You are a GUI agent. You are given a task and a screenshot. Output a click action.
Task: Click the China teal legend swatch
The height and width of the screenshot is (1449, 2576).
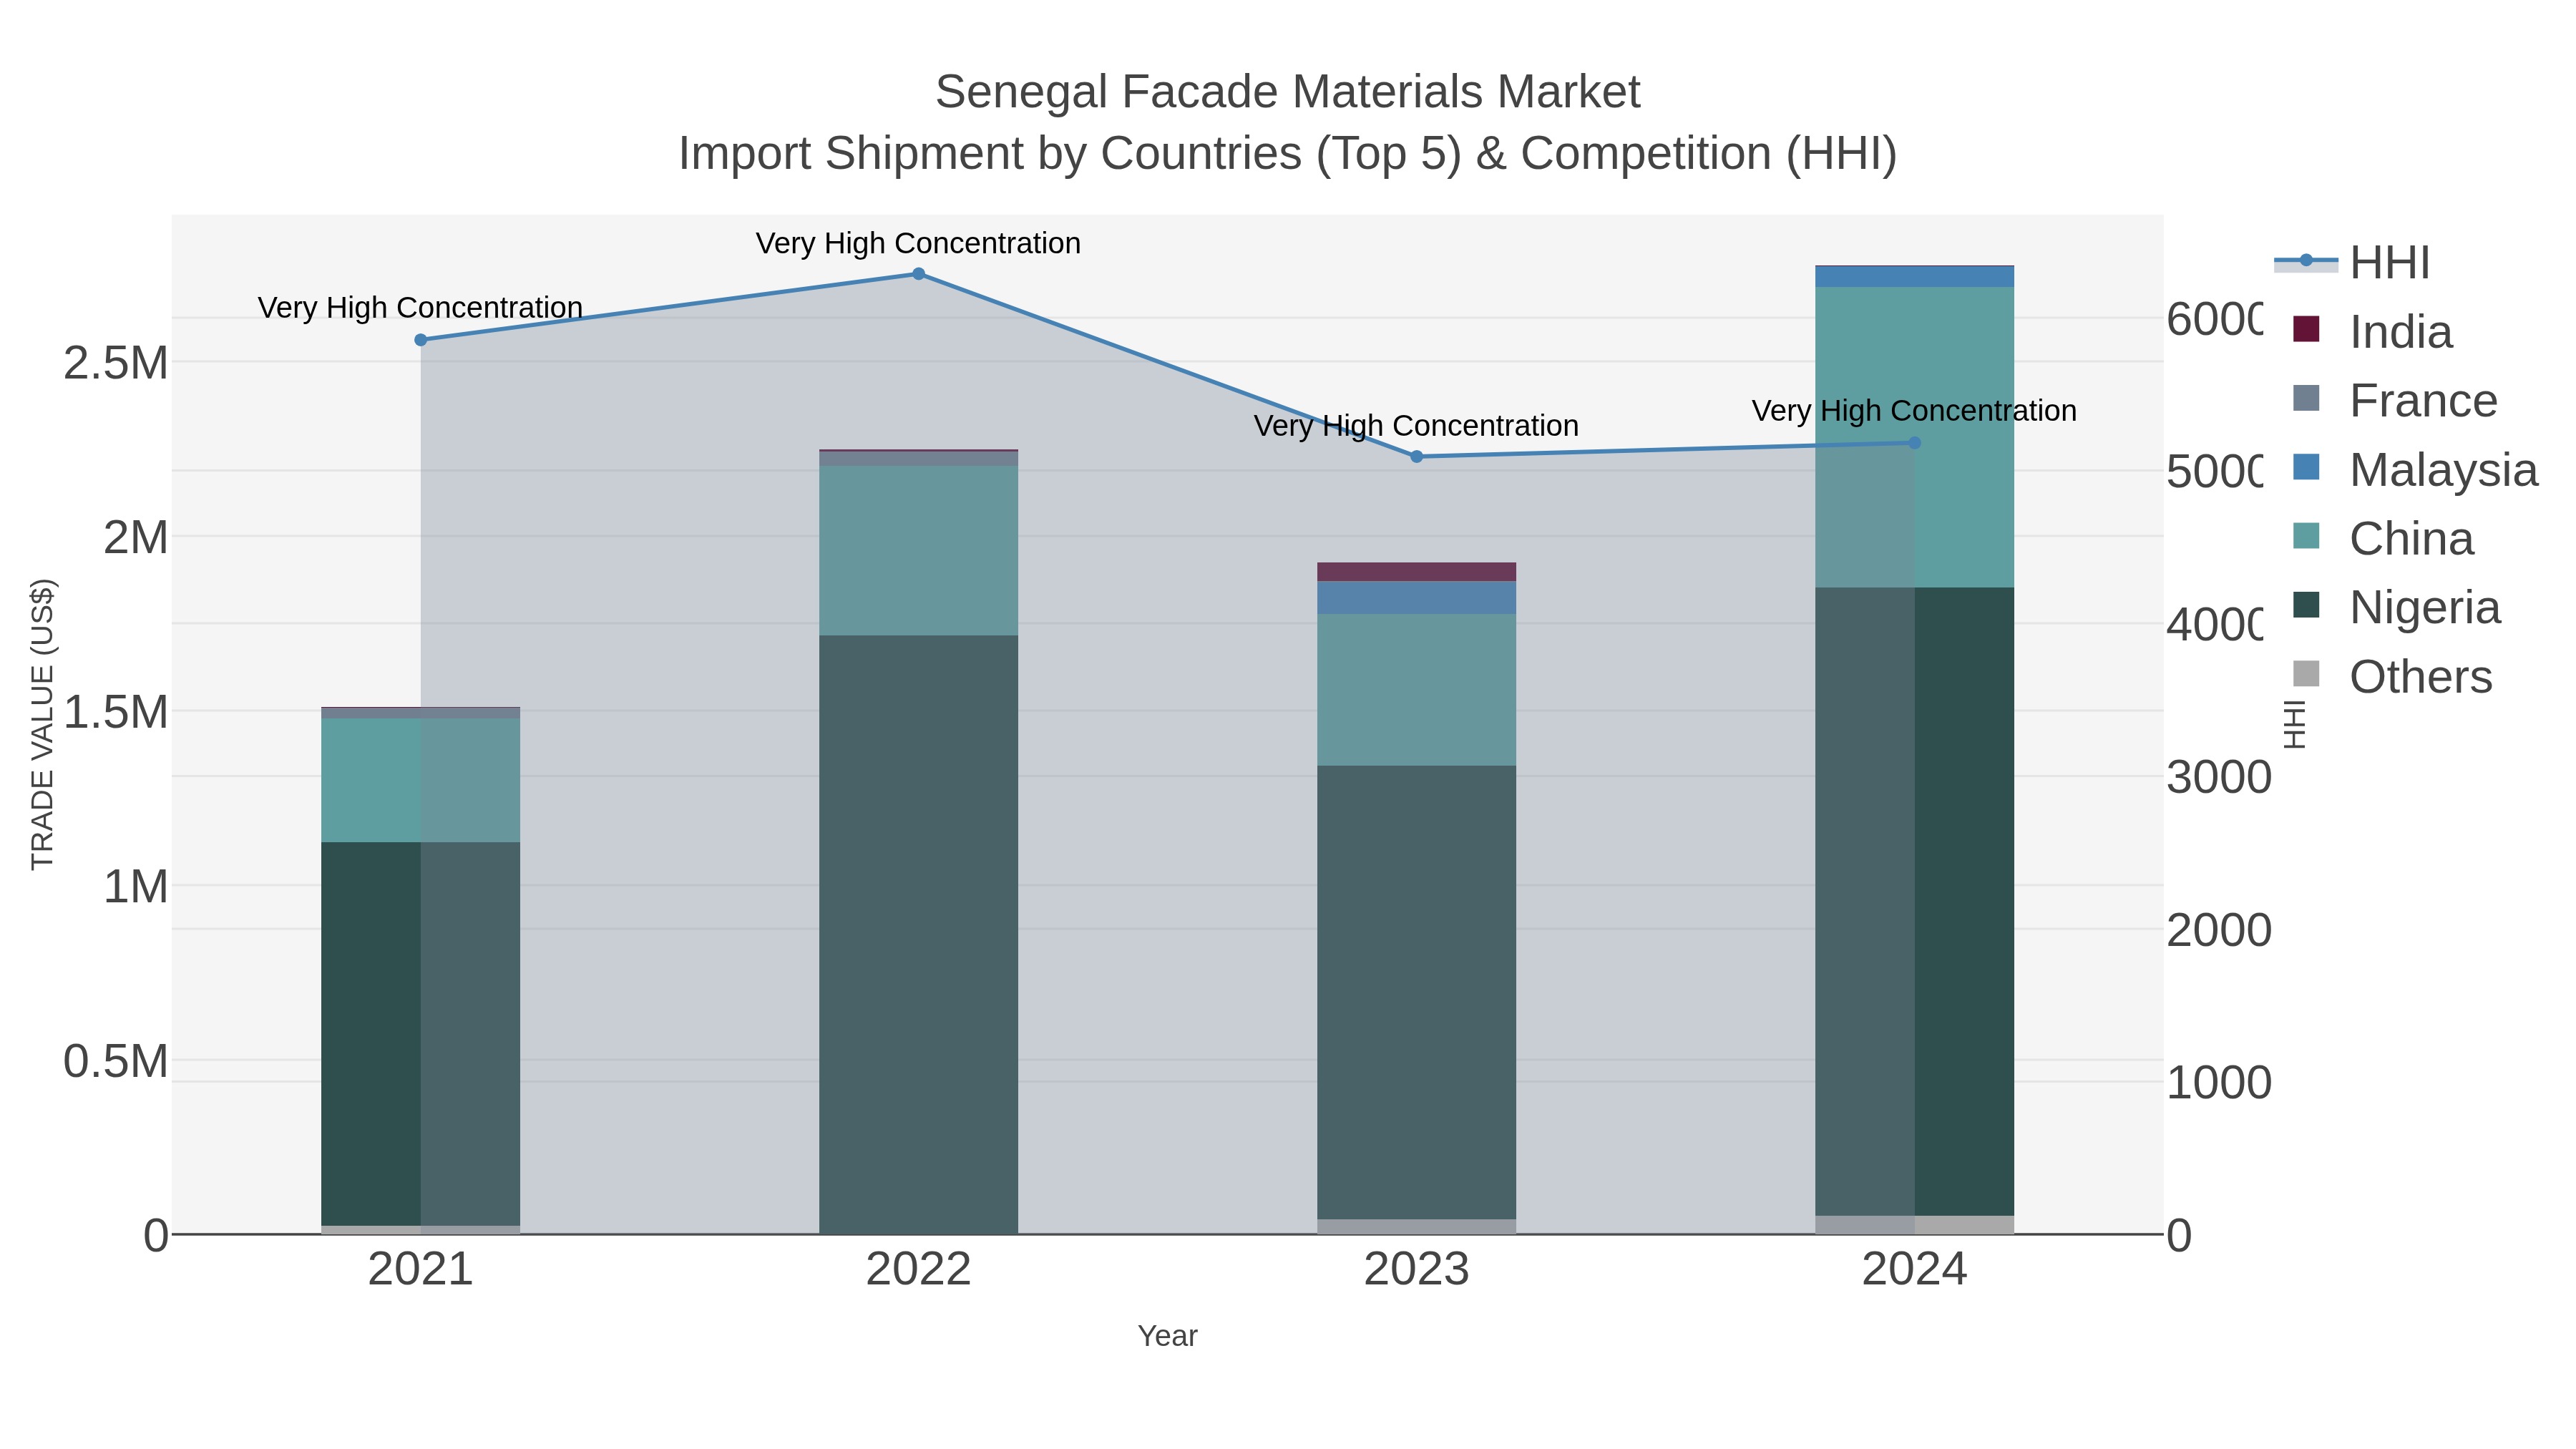pos(2306,536)
